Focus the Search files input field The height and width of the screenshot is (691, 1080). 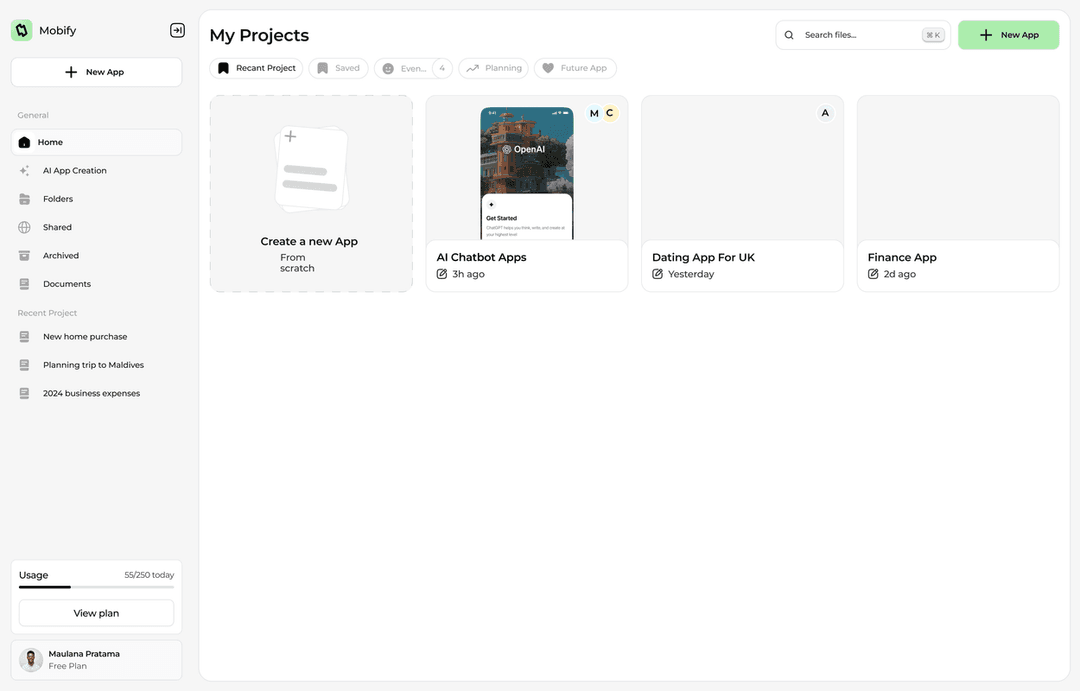858,35
